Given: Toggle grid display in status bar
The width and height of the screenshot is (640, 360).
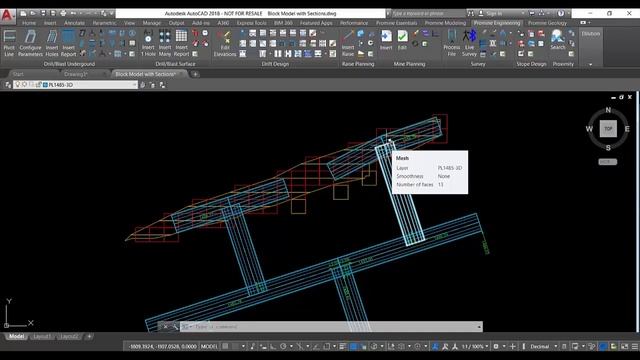Looking at the screenshot, I should pyautogui.click(x=225, y=347).
